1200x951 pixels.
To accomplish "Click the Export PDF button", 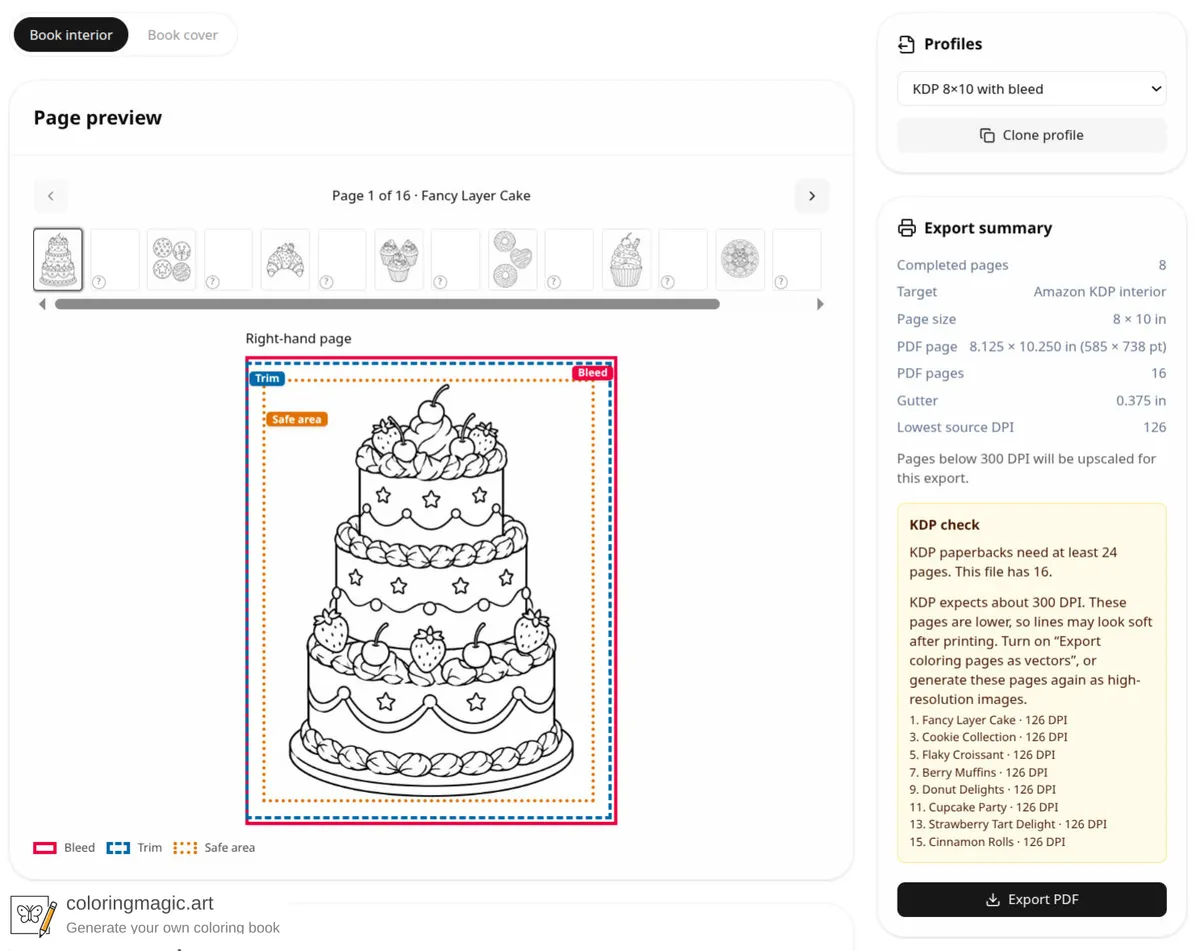I will 1032,899.
